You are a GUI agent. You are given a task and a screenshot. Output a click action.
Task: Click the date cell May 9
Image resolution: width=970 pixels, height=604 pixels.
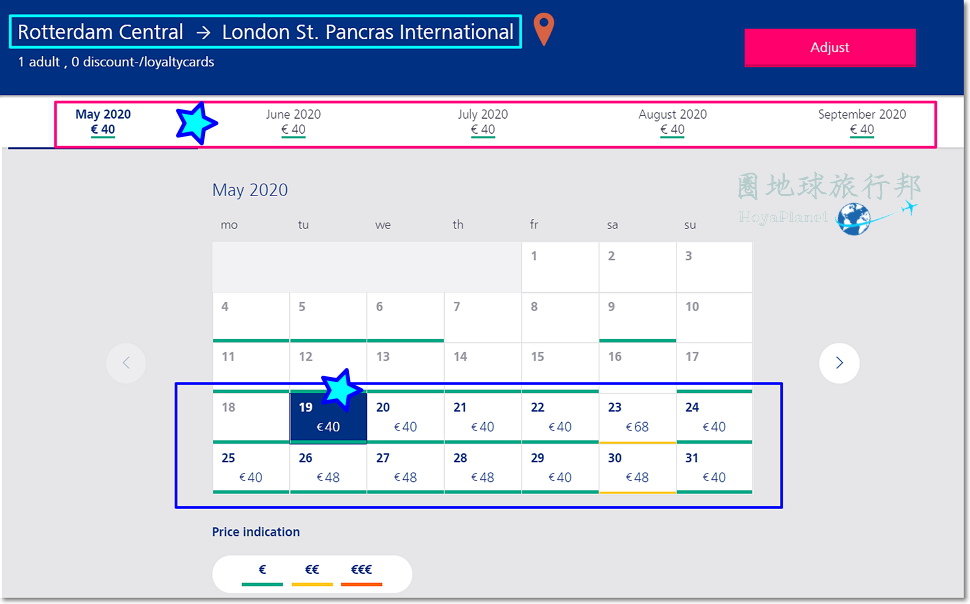click(637, 317)
